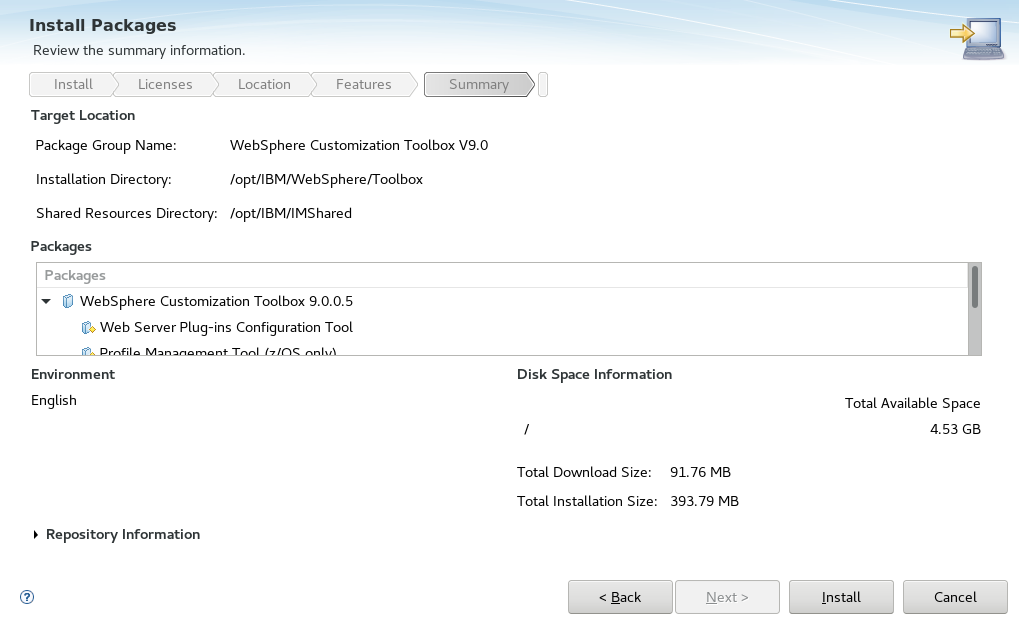Click the installation directory path /opt/IBM/WebSphere/Toolbox
The width and height of the screenshot is (1019, 627).
click(326, 179)
